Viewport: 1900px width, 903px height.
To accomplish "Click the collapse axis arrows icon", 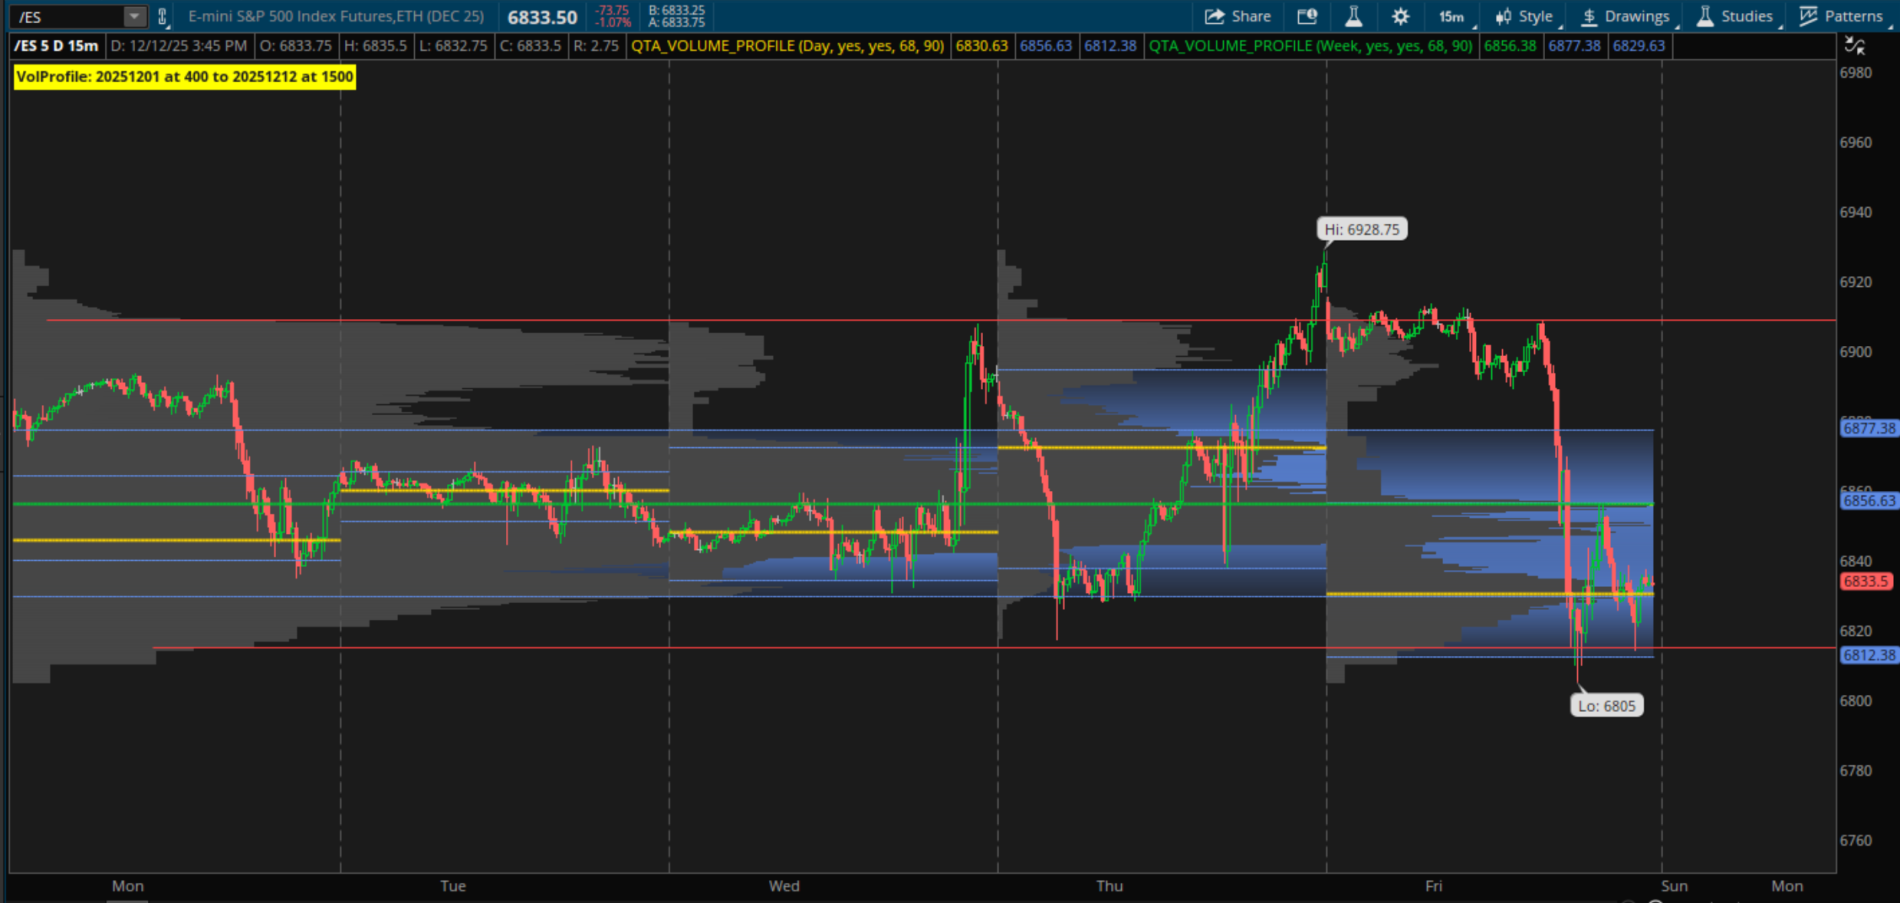I will tap(1854, 45).
